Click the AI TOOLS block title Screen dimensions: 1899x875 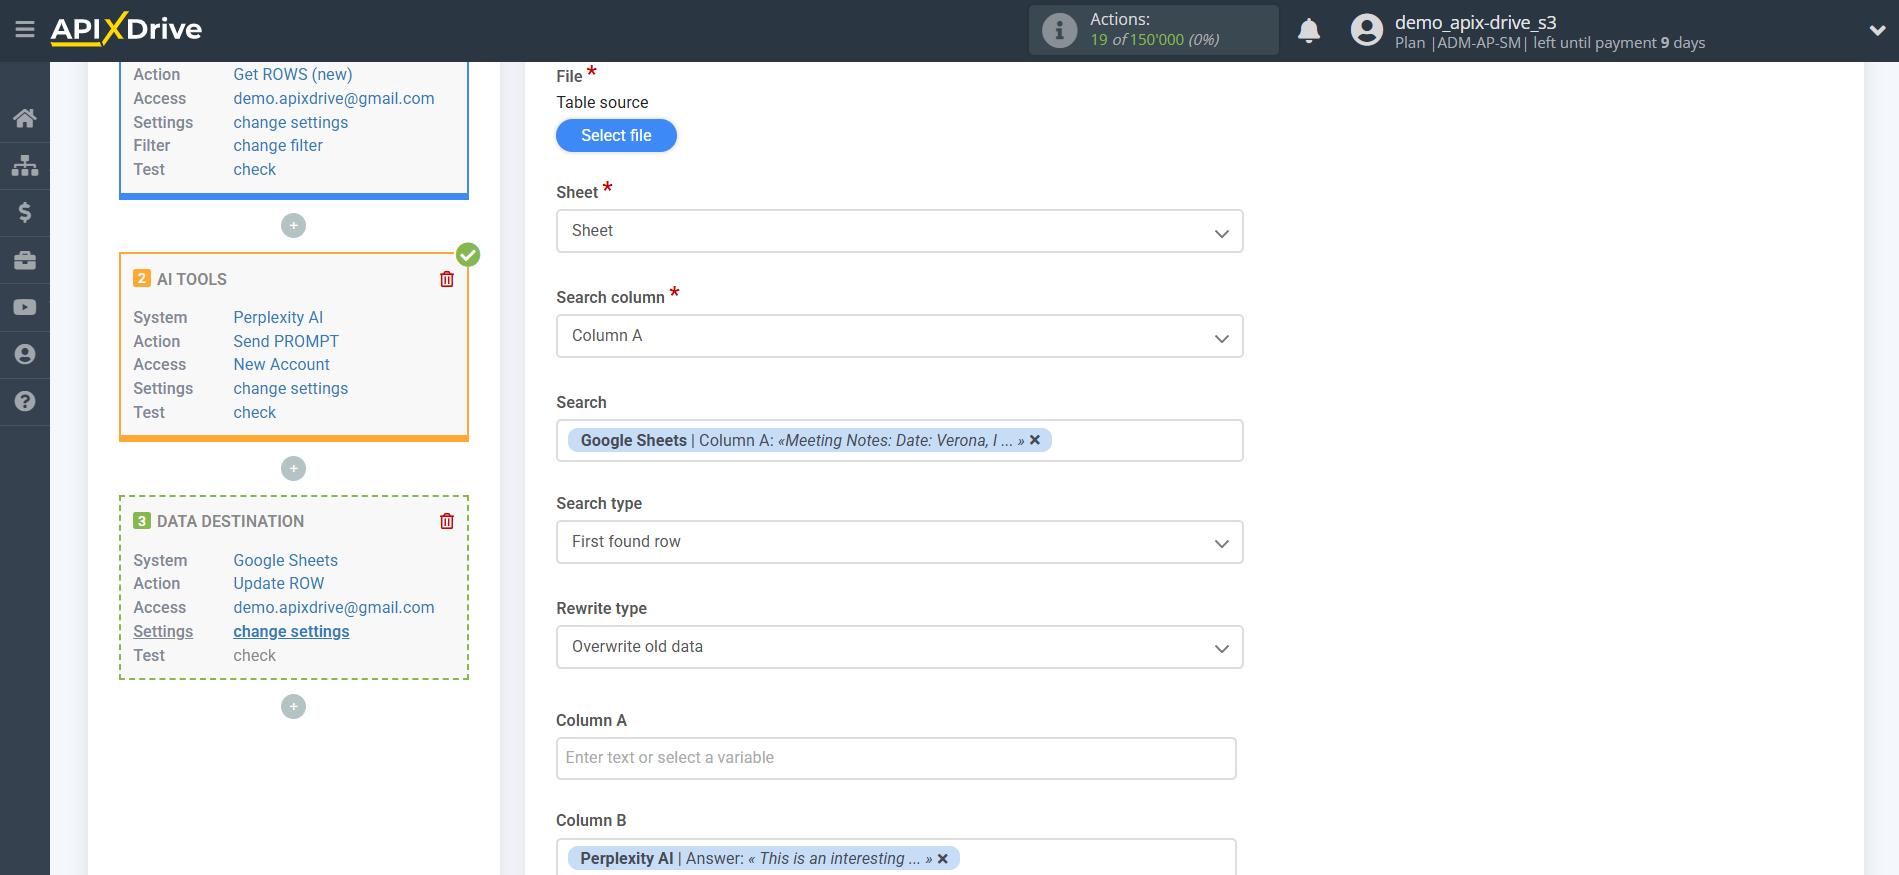(x=192, y=279)
